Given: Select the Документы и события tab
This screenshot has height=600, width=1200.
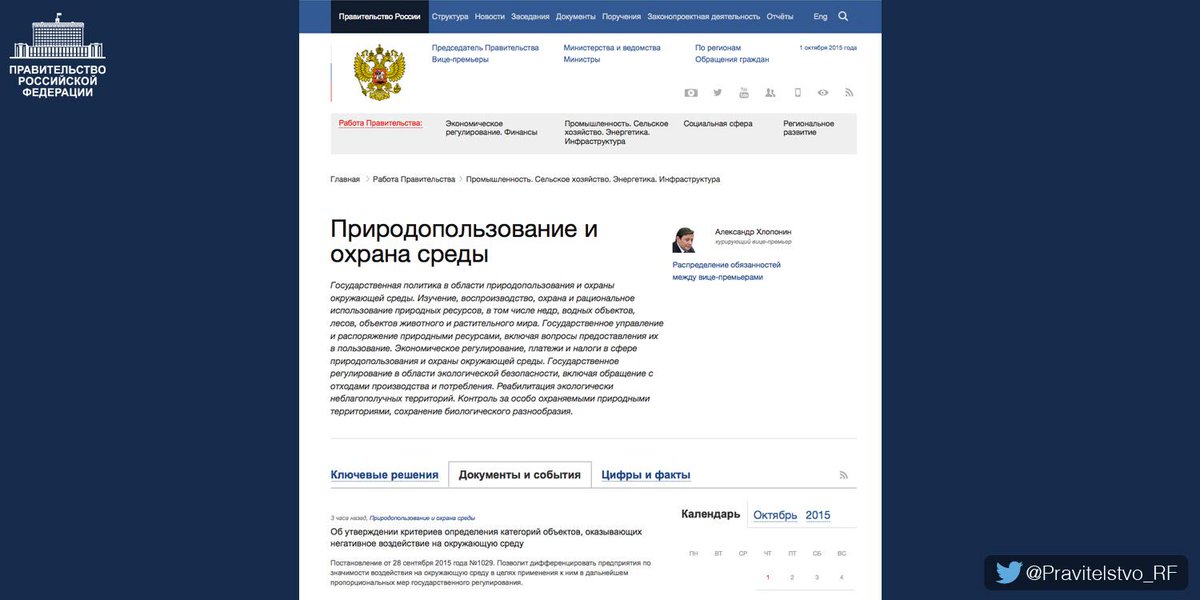Looking at the screenshot, I should click(x=520, y=475).
